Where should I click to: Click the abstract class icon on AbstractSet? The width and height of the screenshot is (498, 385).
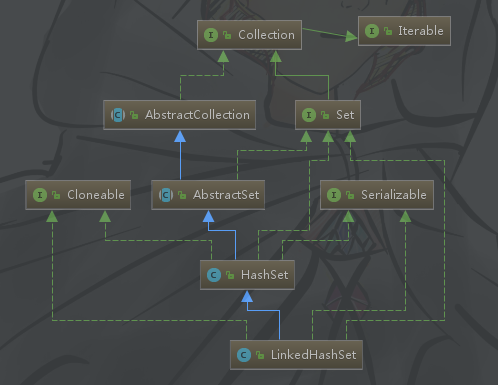[x=166, y=195]
